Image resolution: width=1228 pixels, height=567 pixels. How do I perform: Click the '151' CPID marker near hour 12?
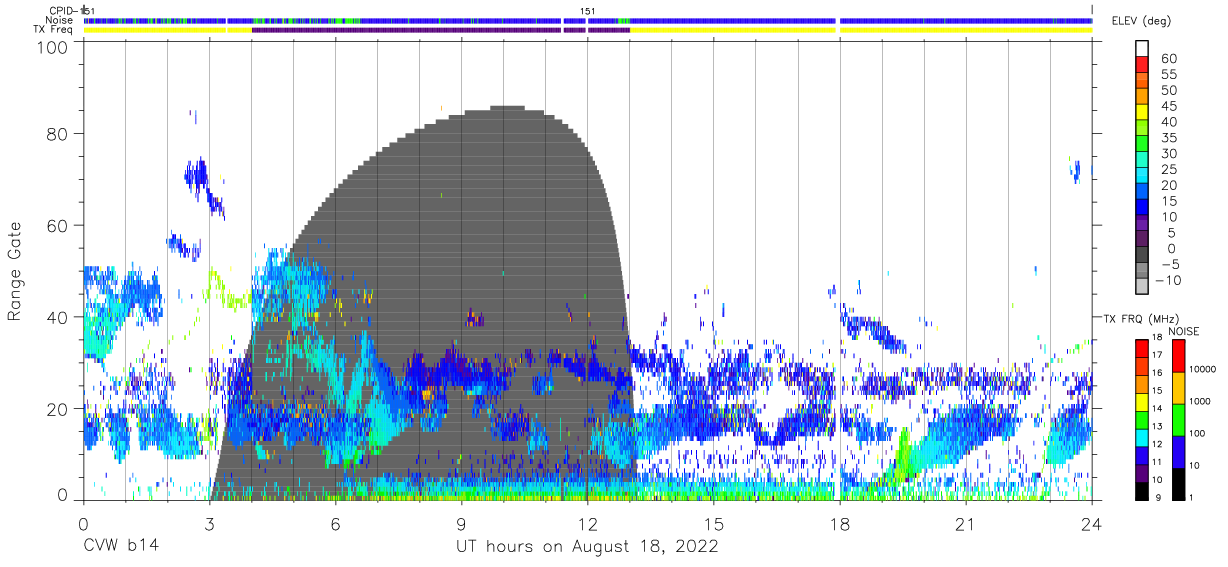pyautogui.click(x=588, y=11)
